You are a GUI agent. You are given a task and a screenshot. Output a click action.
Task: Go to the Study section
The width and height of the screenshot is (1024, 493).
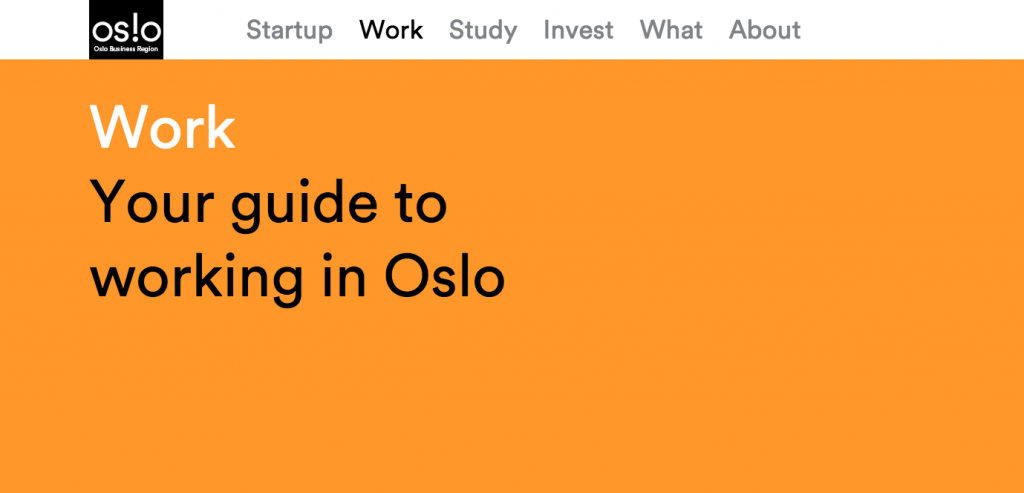tap(483, 30)
